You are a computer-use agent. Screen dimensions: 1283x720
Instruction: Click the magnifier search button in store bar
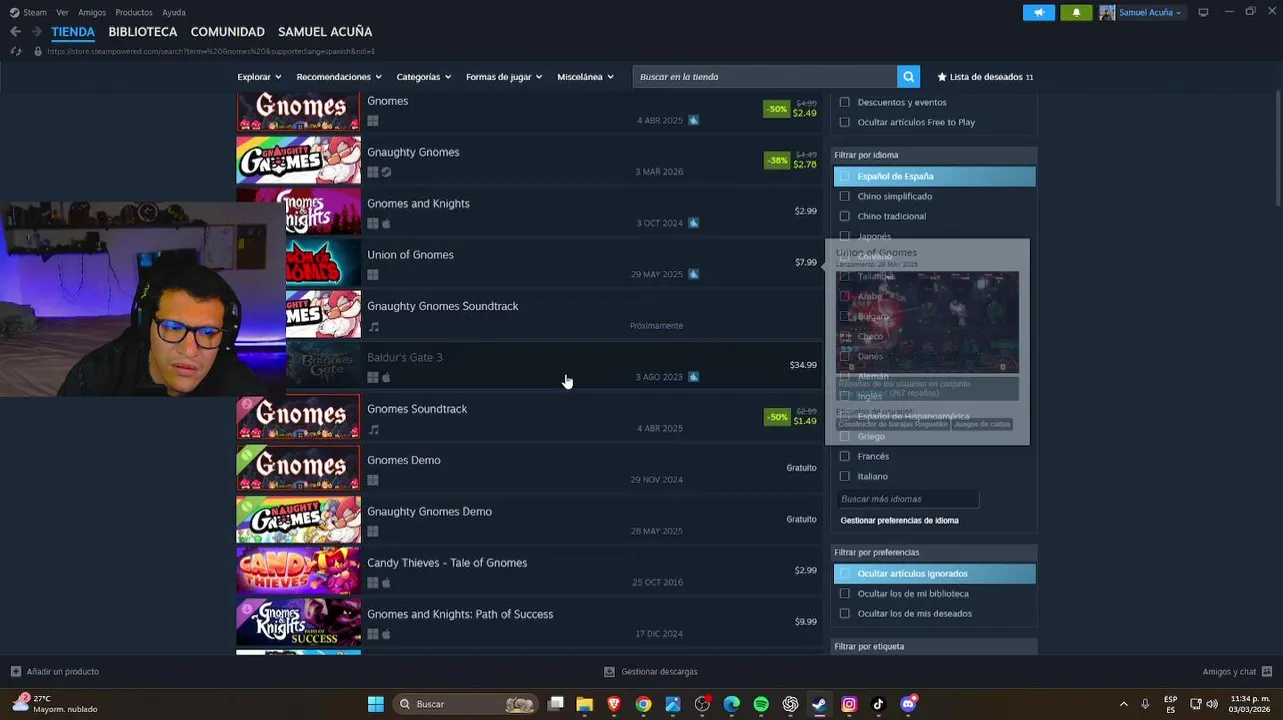pyautogui.click(x=908, y=77)
